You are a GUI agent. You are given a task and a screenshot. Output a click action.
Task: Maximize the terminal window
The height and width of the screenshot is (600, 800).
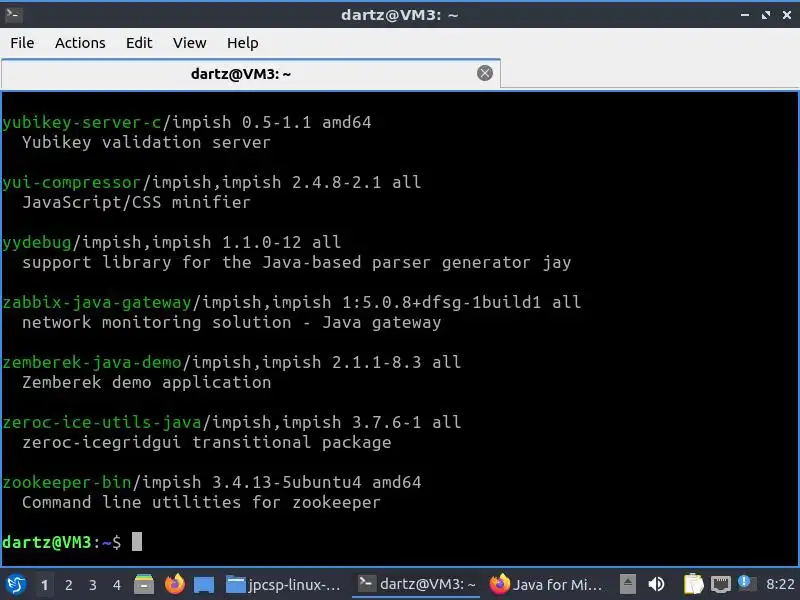766,15
